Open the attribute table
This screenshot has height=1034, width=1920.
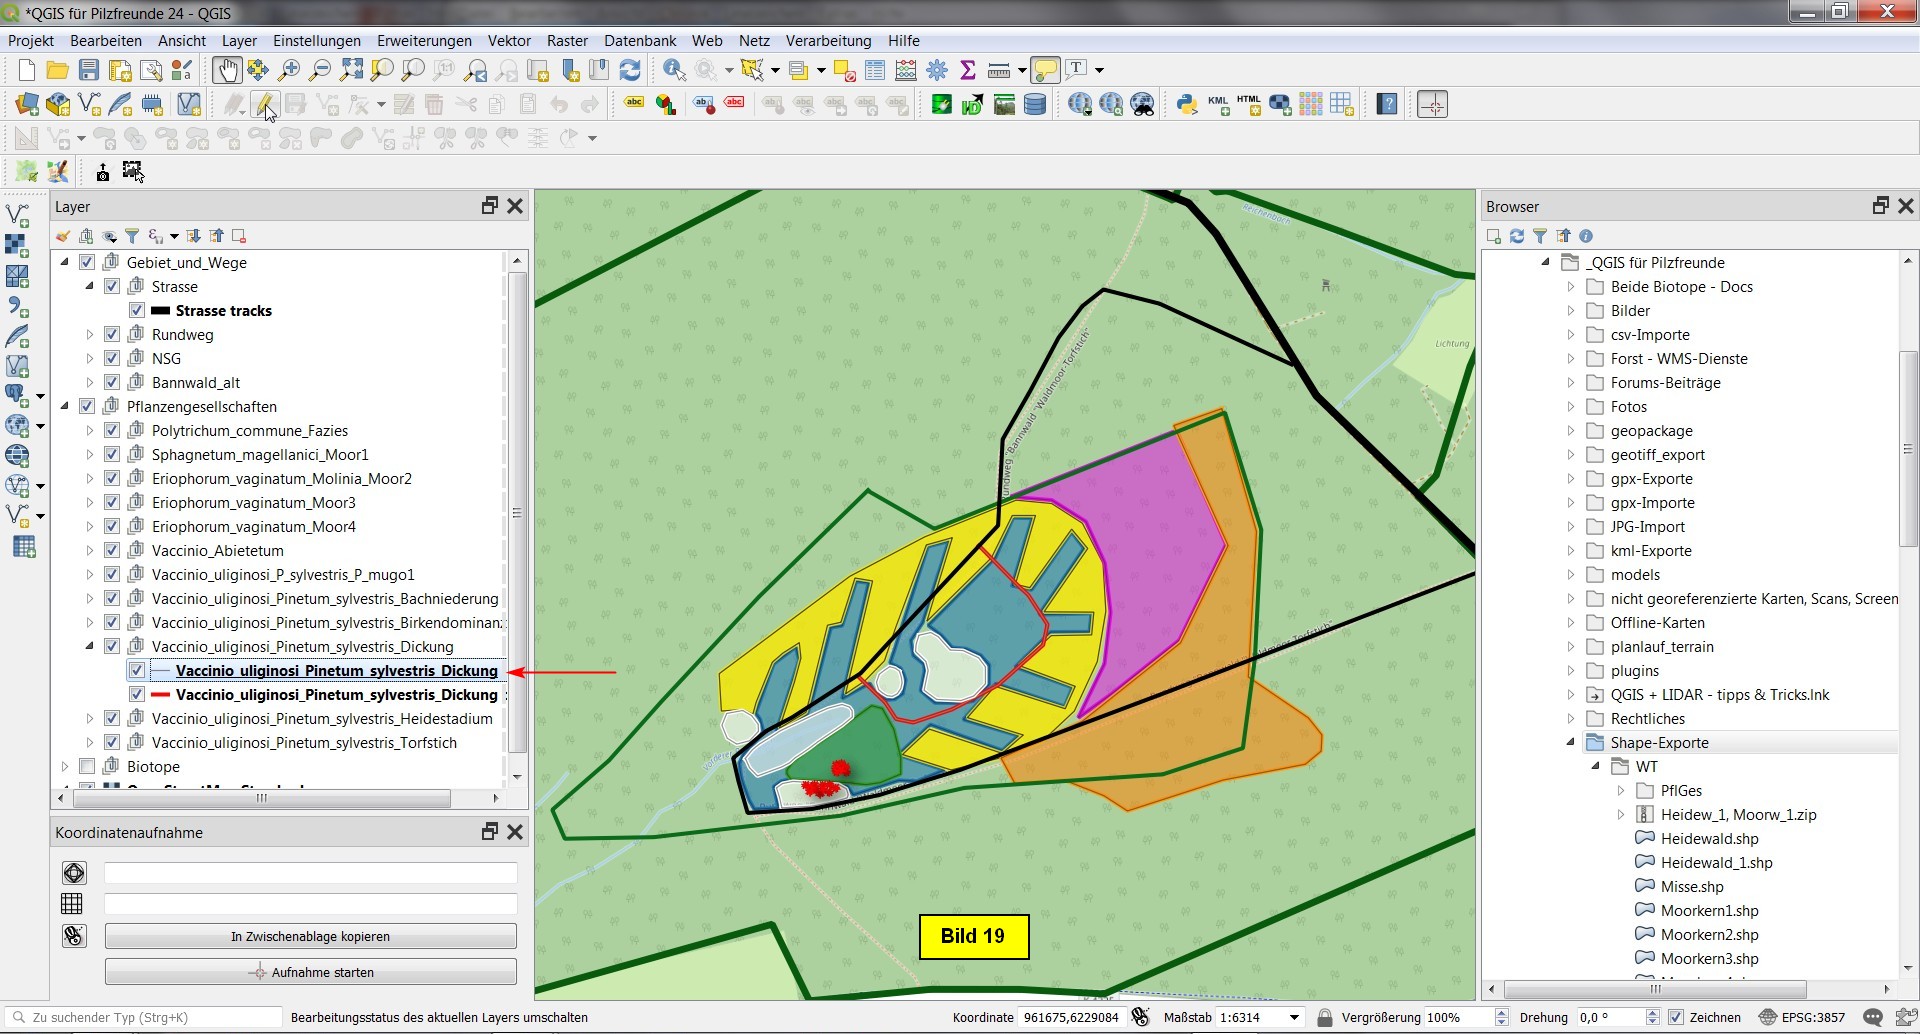coord(875,70)
